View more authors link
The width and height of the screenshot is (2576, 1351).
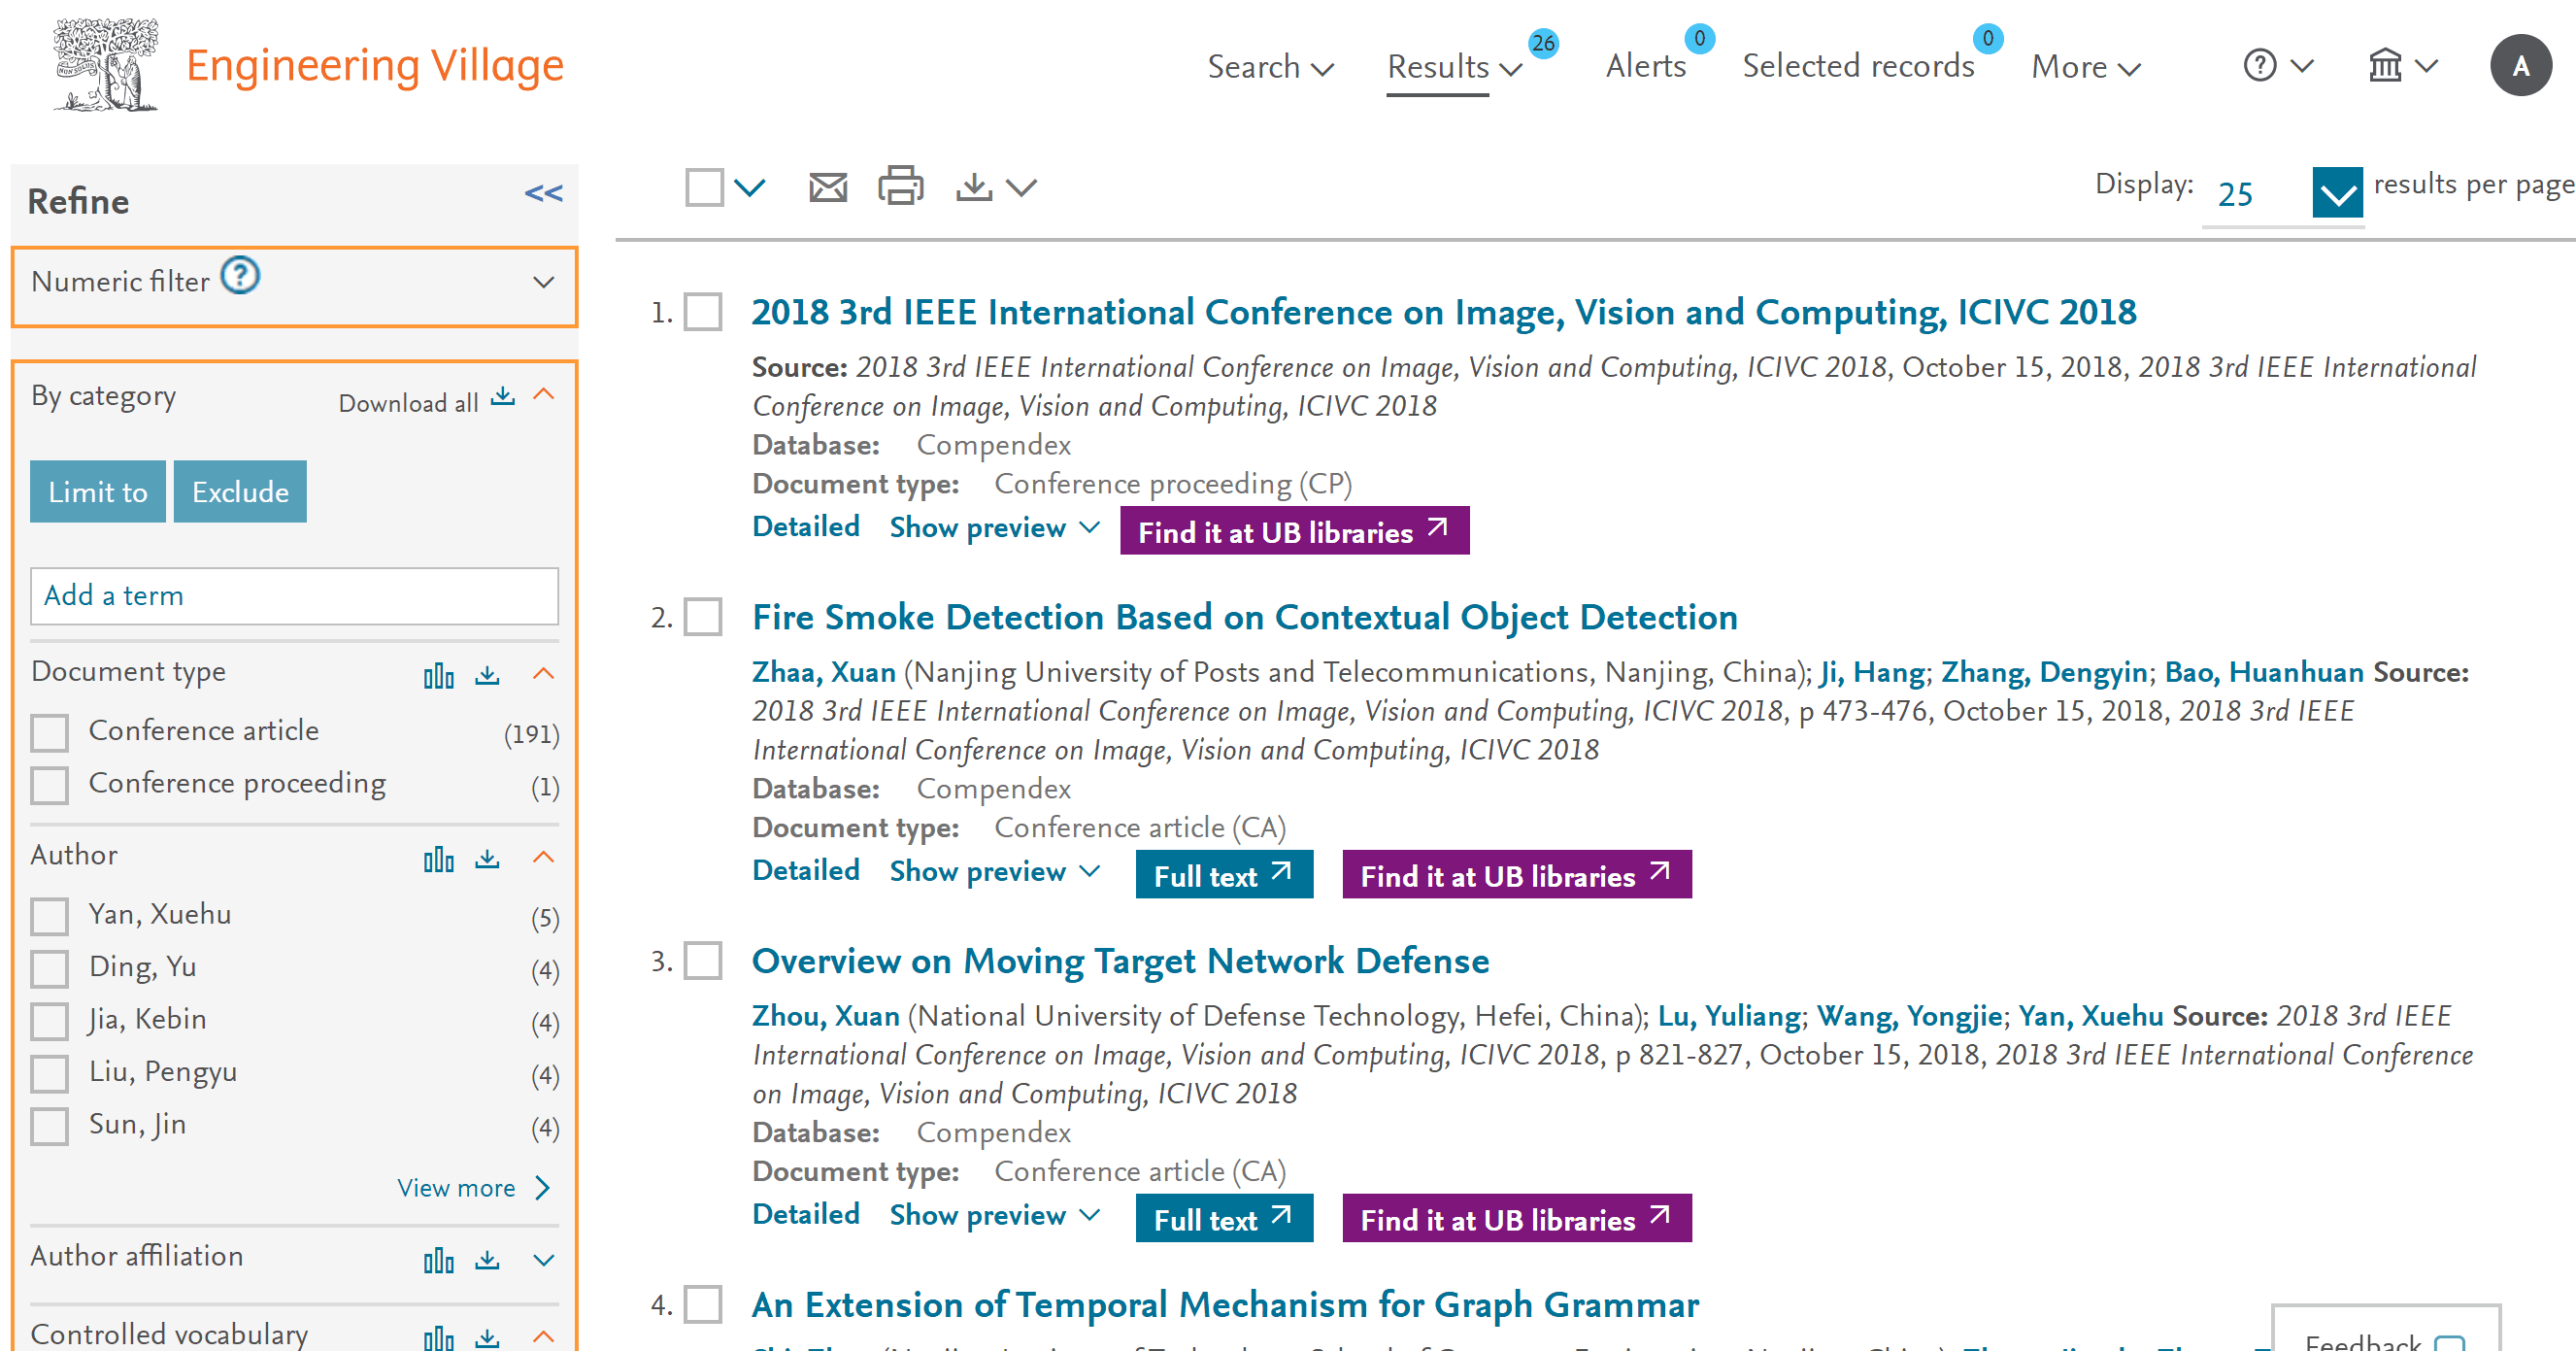[474, 1188]
